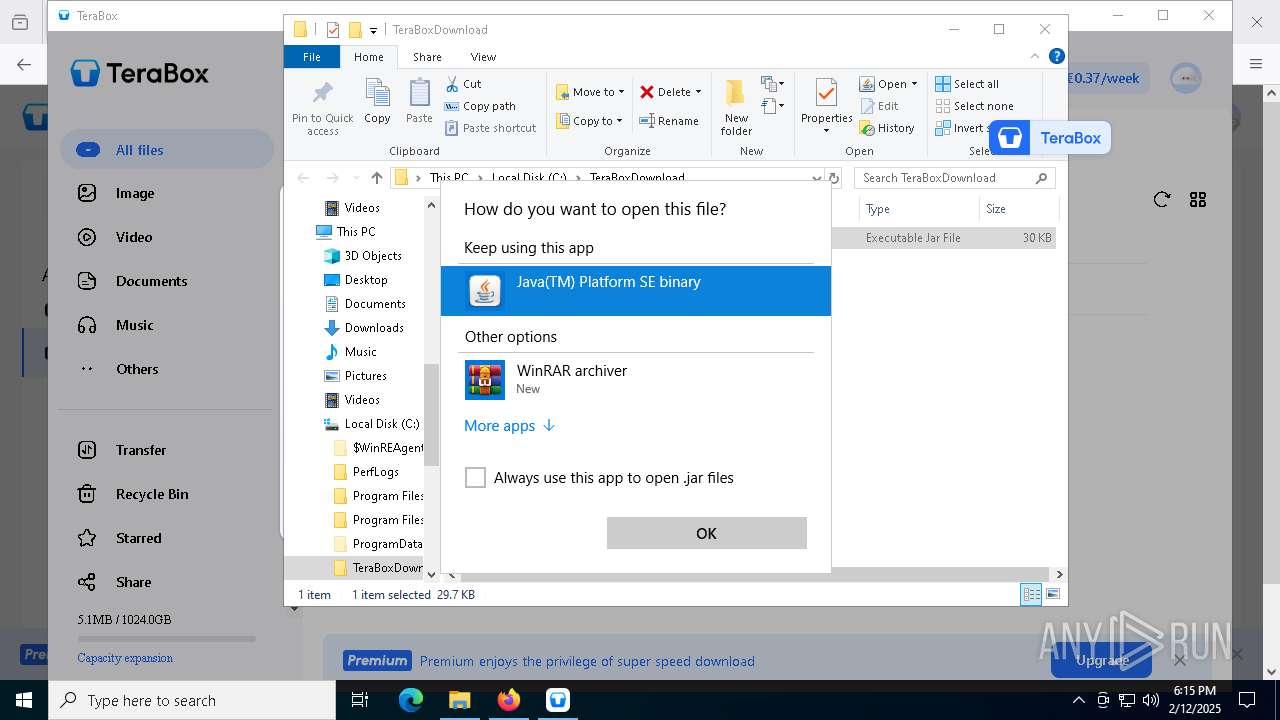Viewport: 1280px width, 720px height.
Task: Open 3D Objects in navigation tree
Action: coord(372,256)
